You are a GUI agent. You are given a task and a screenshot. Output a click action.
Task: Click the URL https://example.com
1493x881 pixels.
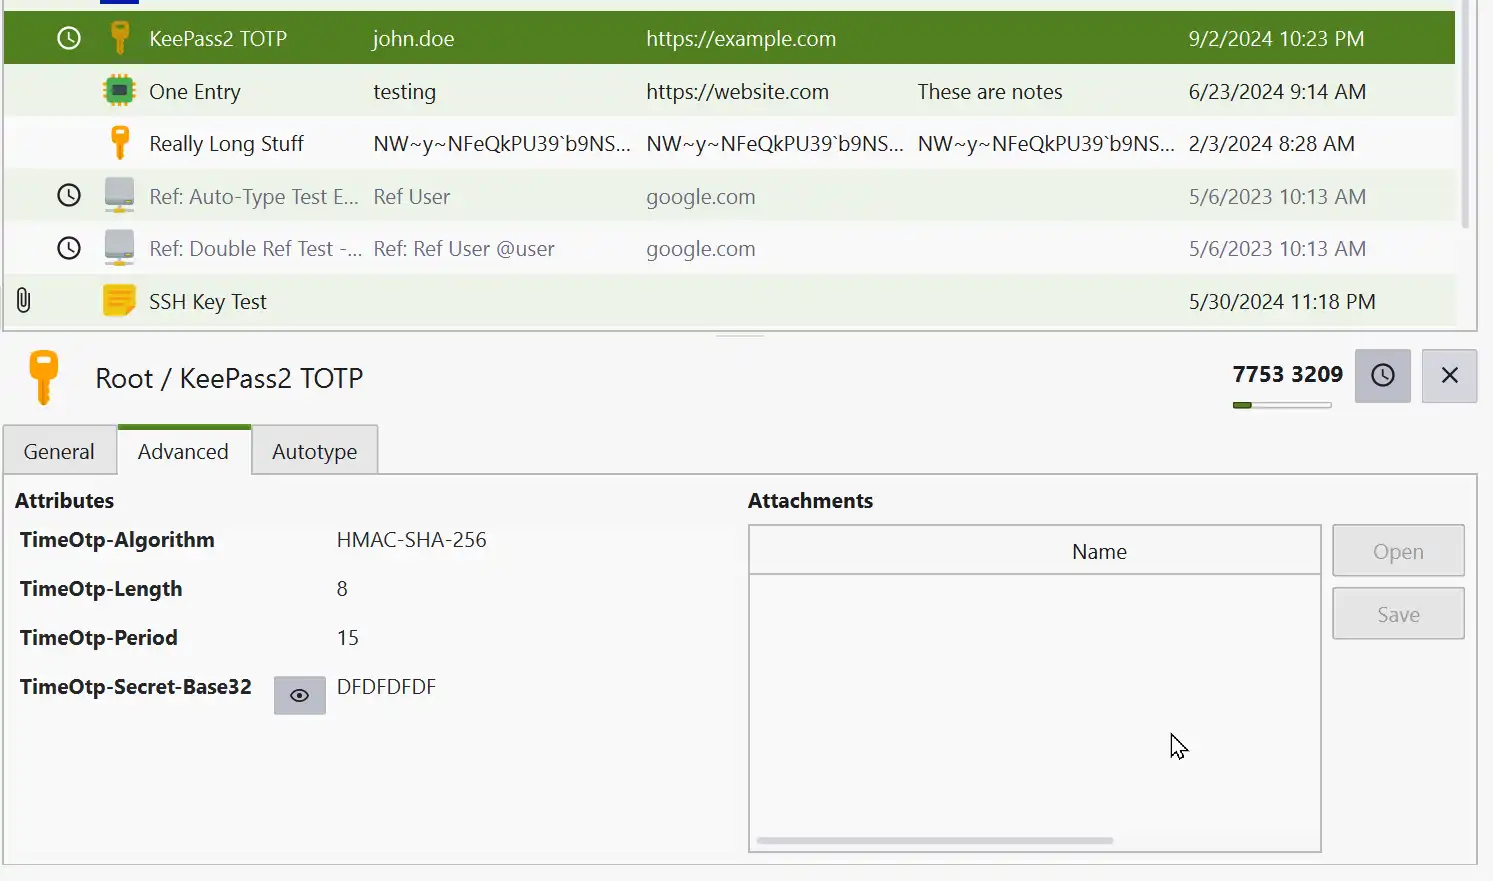[741, 38]
